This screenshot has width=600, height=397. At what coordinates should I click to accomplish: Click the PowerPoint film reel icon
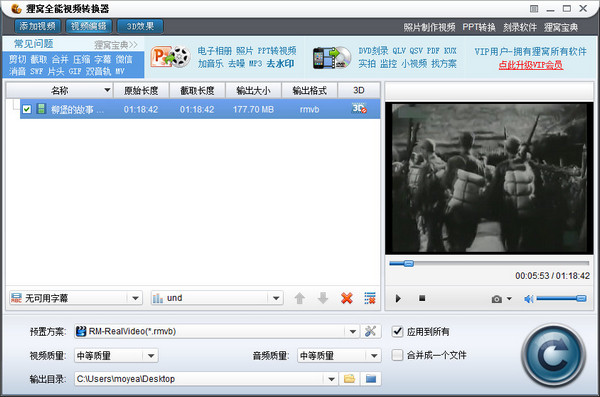click(170, 57)
